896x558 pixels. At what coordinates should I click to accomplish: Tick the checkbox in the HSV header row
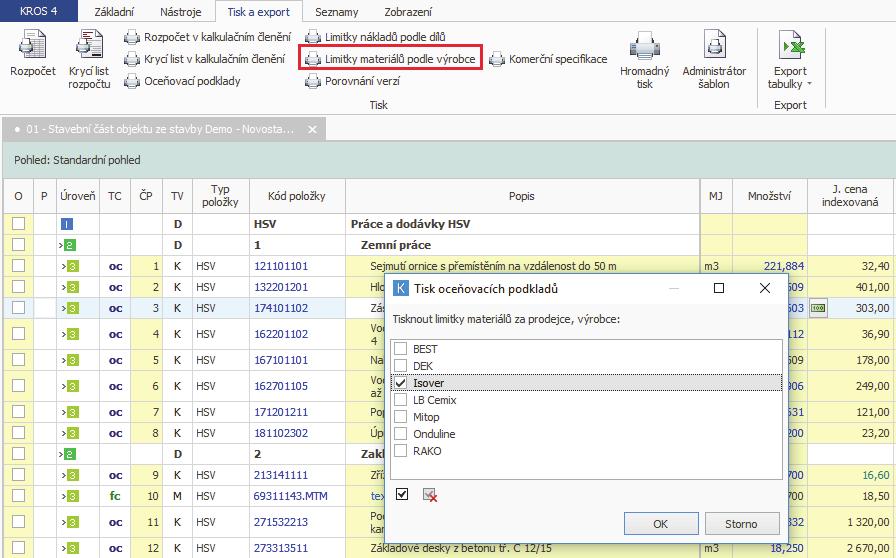point(18,224)
